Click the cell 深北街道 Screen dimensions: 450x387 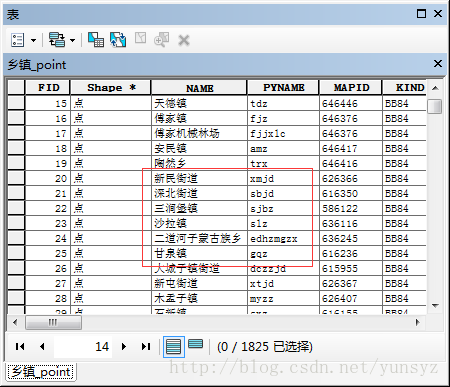tap(199, 193)
